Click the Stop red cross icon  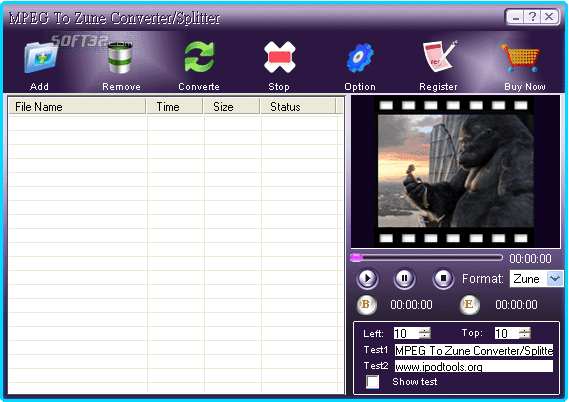tap(279, 57)
